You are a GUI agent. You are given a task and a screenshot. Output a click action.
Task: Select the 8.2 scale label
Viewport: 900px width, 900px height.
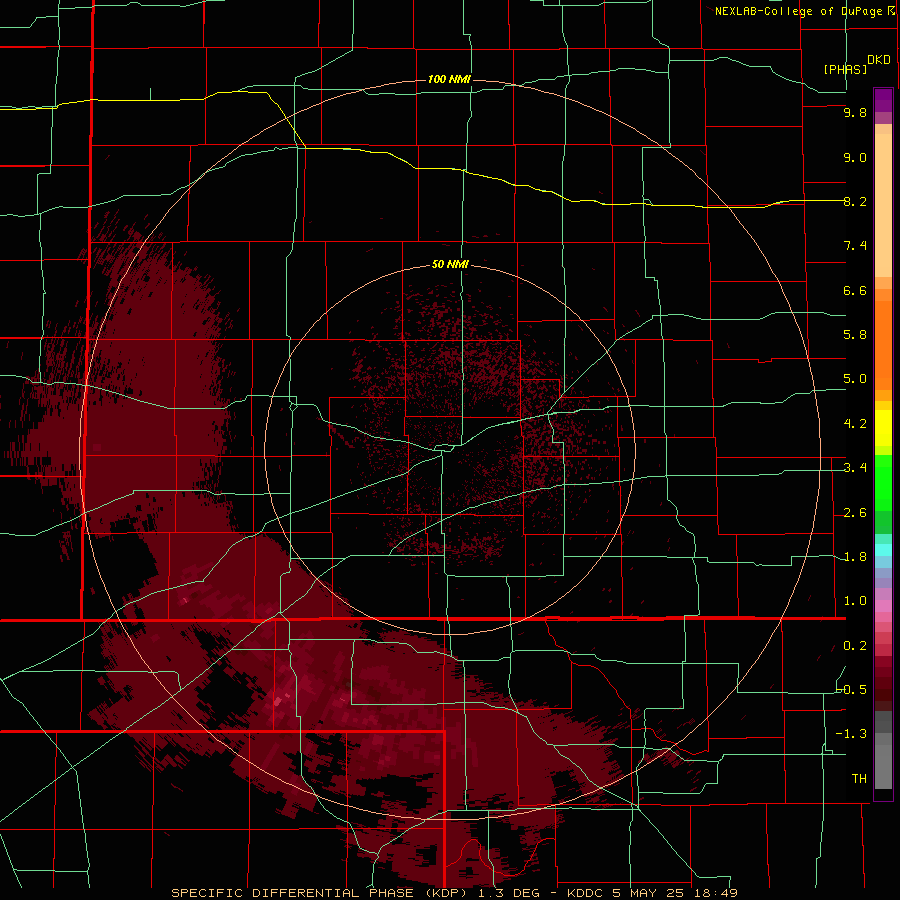coord(855,201)
